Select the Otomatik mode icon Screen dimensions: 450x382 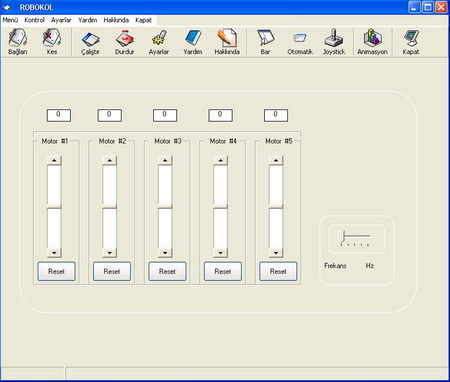(x=300, y=38)
